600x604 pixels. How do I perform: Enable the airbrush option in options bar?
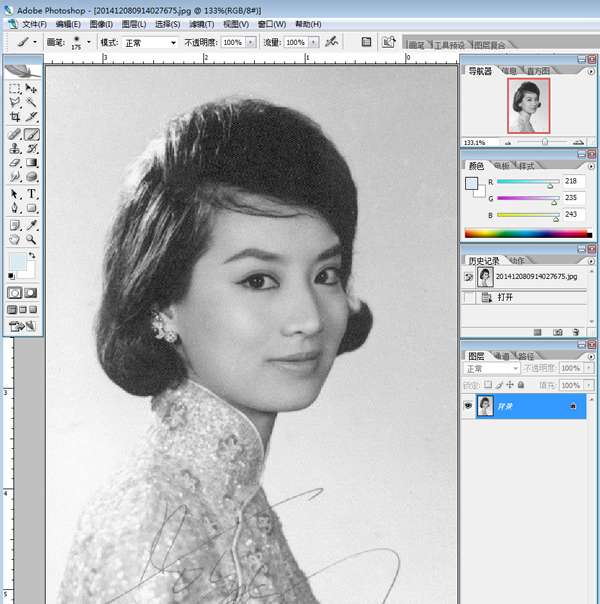(x=328, y=43)
